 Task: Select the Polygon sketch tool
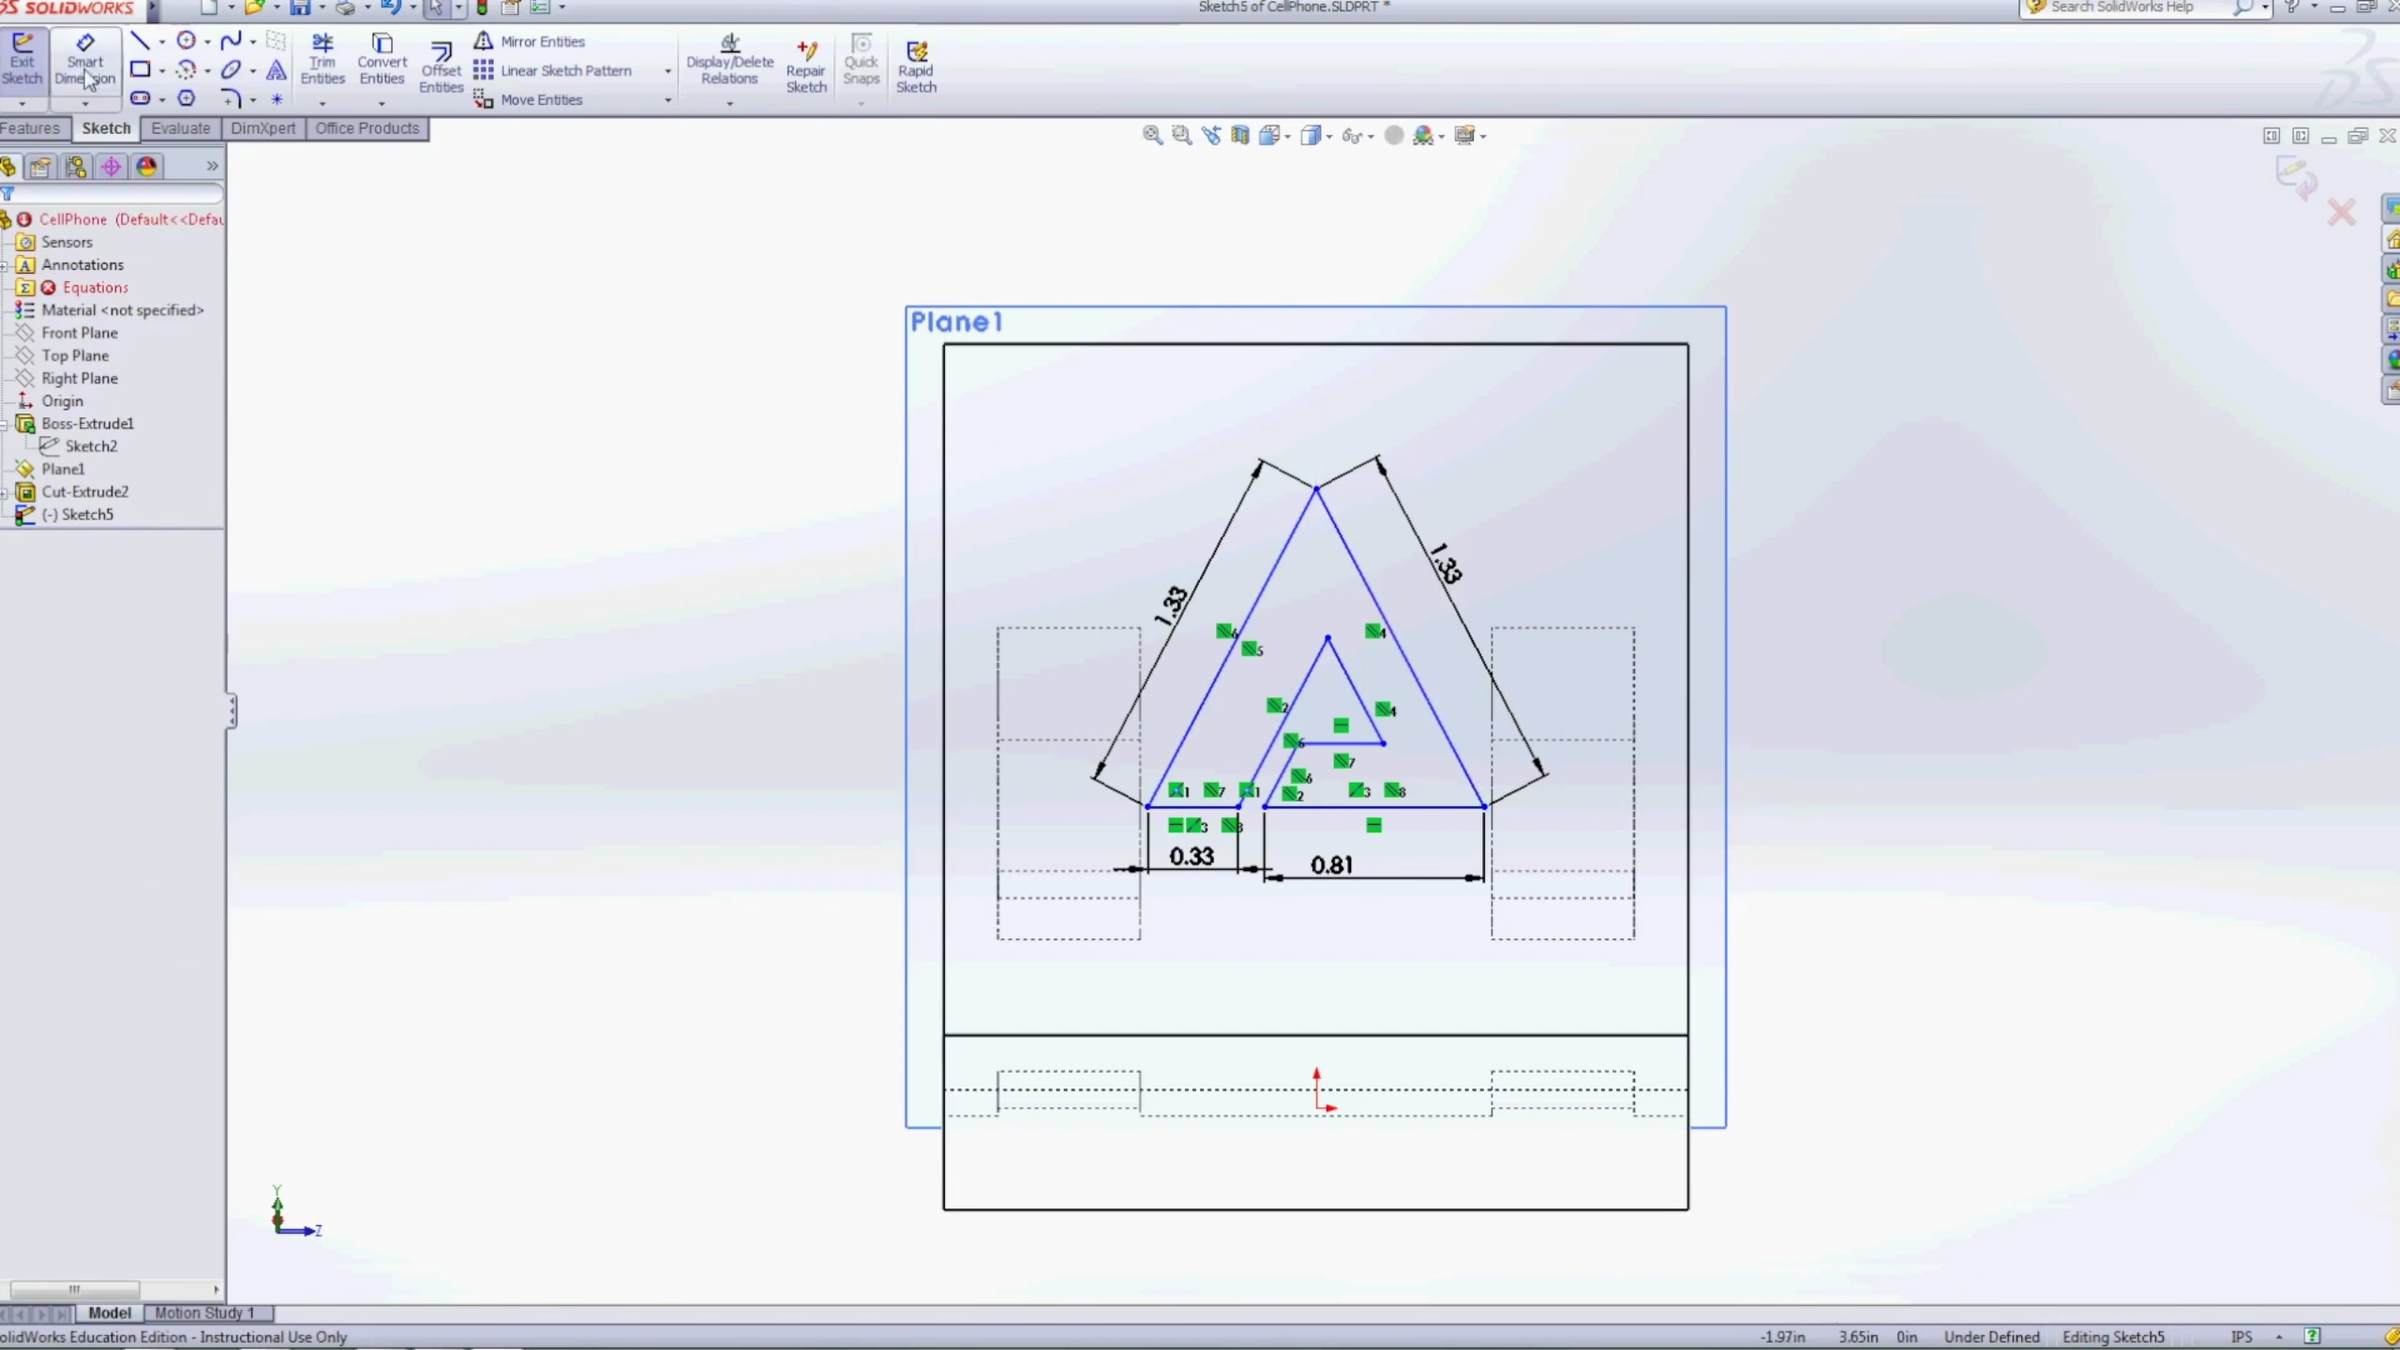click(186, 99)
